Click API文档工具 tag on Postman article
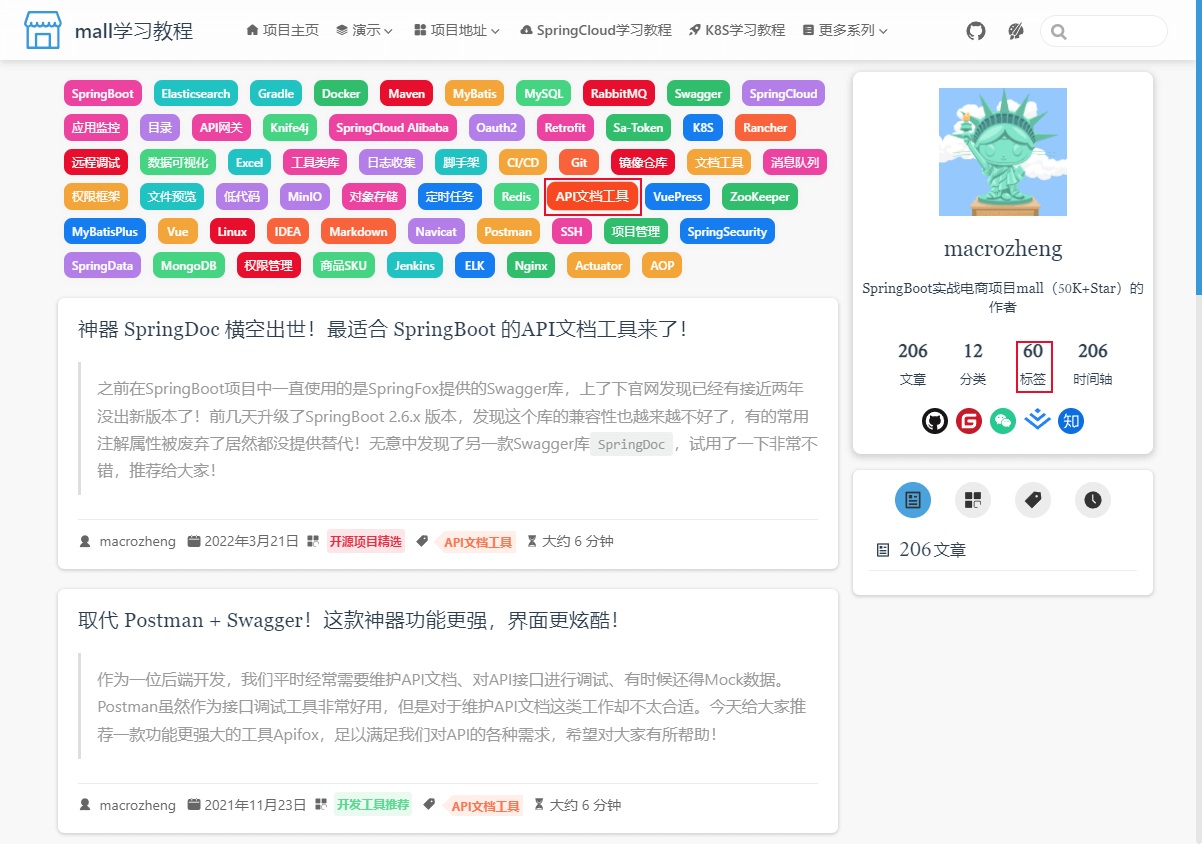The image size is (1202, 844). tap(485, 806)
